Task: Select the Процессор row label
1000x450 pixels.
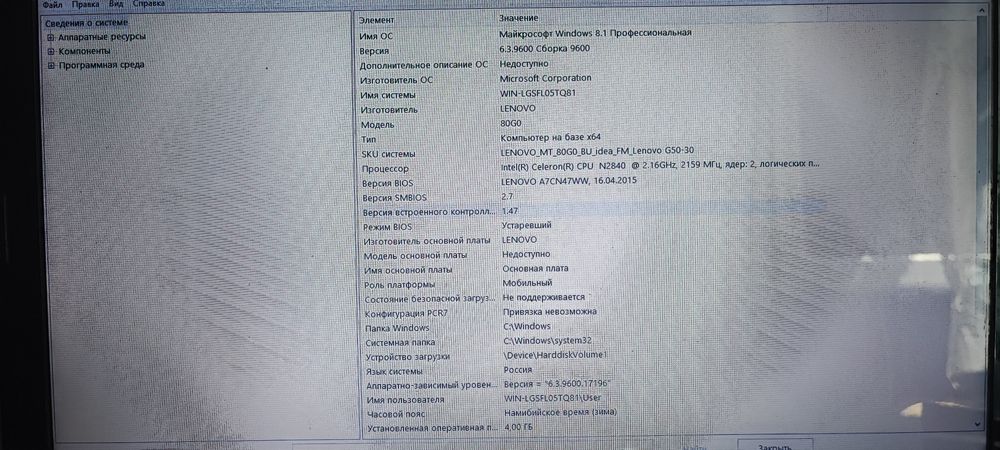Action: 385,169
